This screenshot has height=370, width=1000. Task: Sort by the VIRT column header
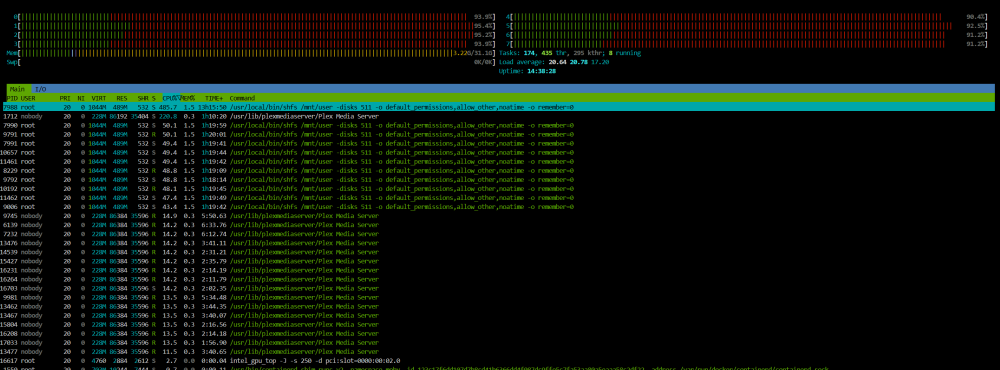(x=99, y=98)
